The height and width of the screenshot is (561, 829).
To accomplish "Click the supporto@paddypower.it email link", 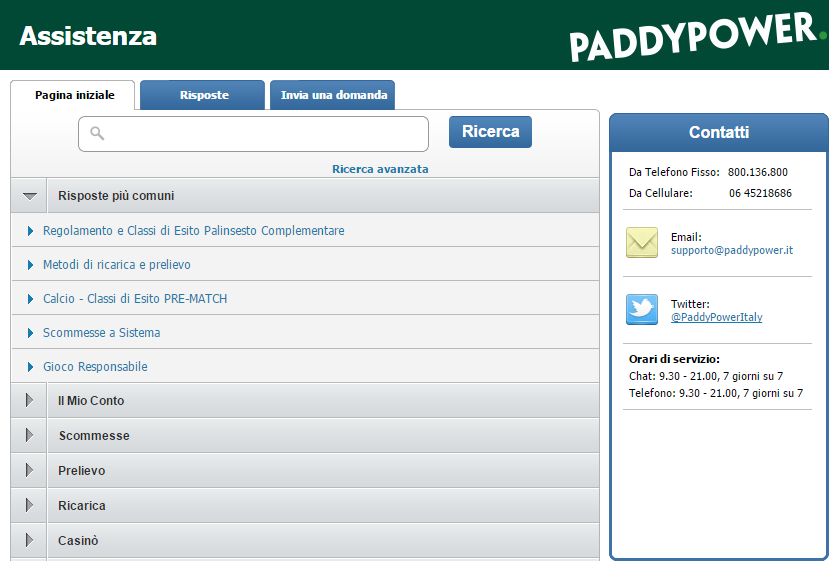I will tap(732, 250).
